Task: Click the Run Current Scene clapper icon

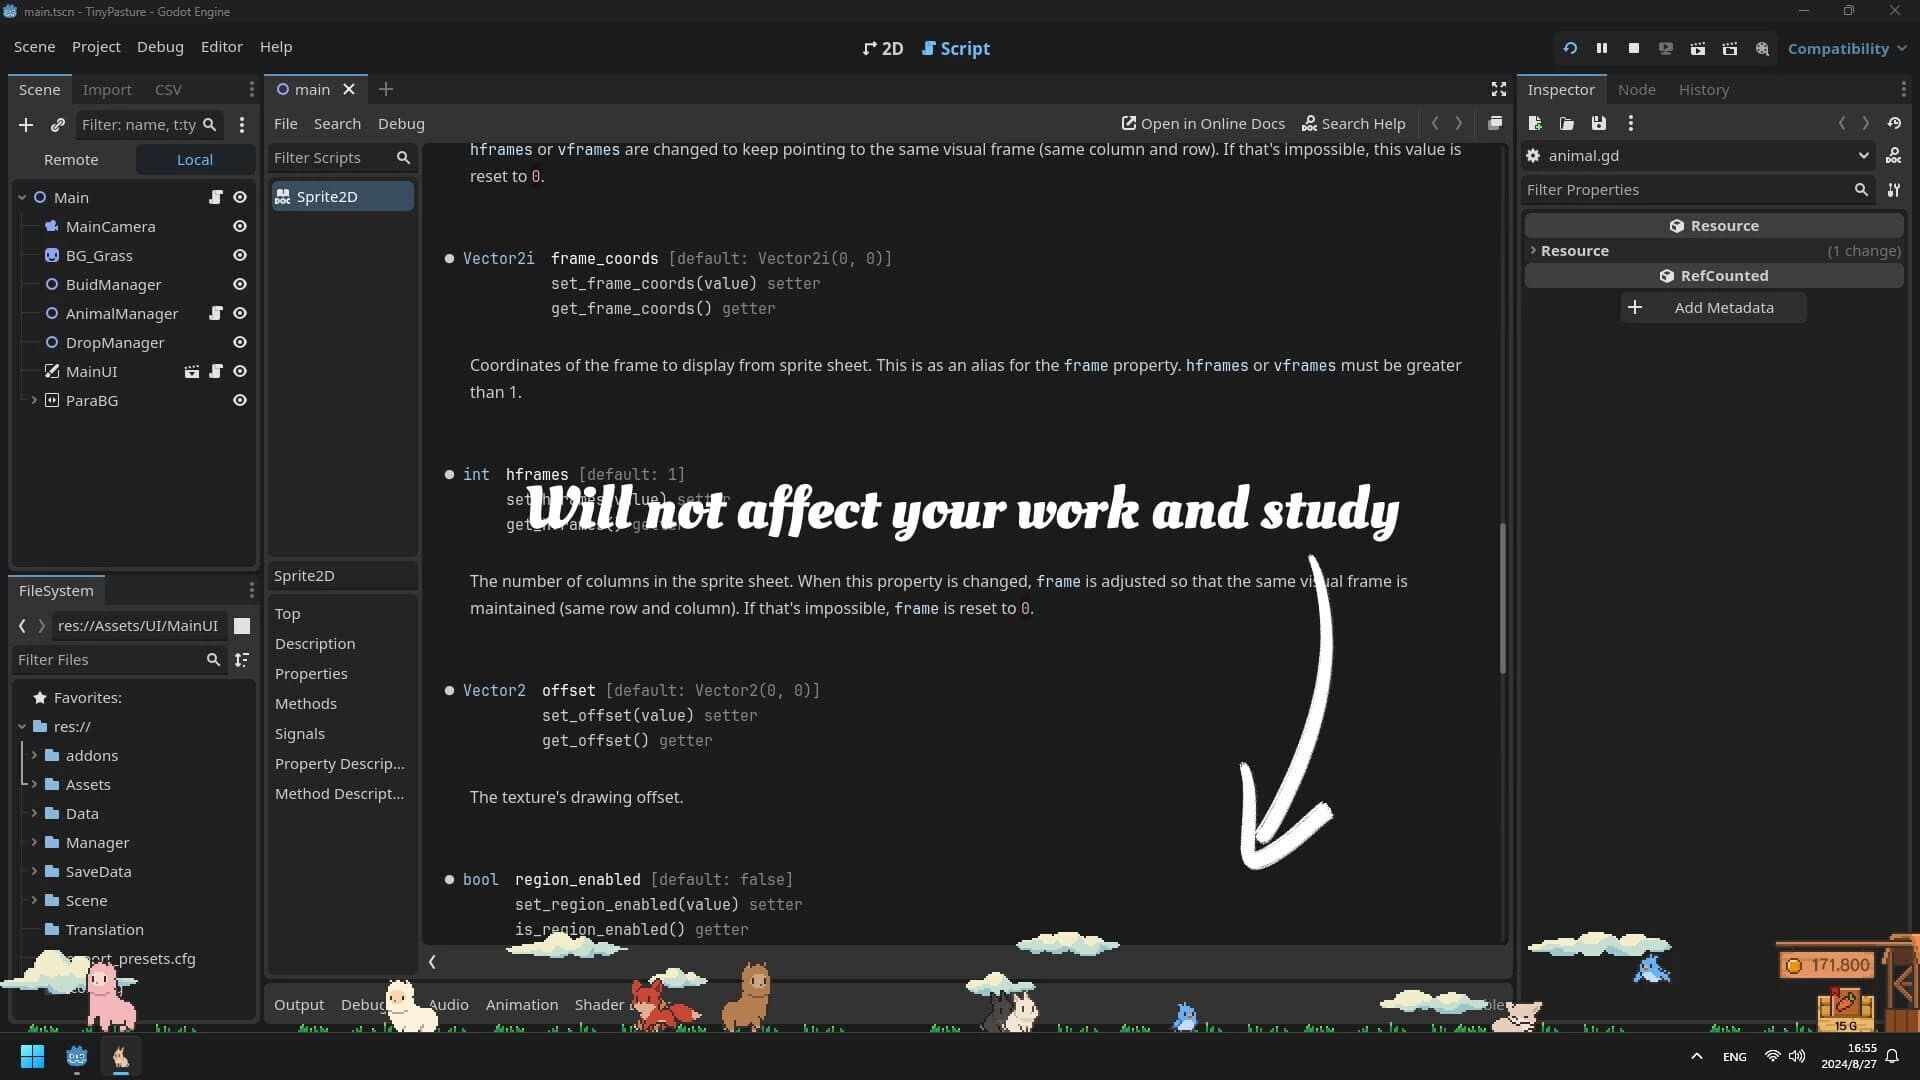Action: click(x=1698, y=48)
